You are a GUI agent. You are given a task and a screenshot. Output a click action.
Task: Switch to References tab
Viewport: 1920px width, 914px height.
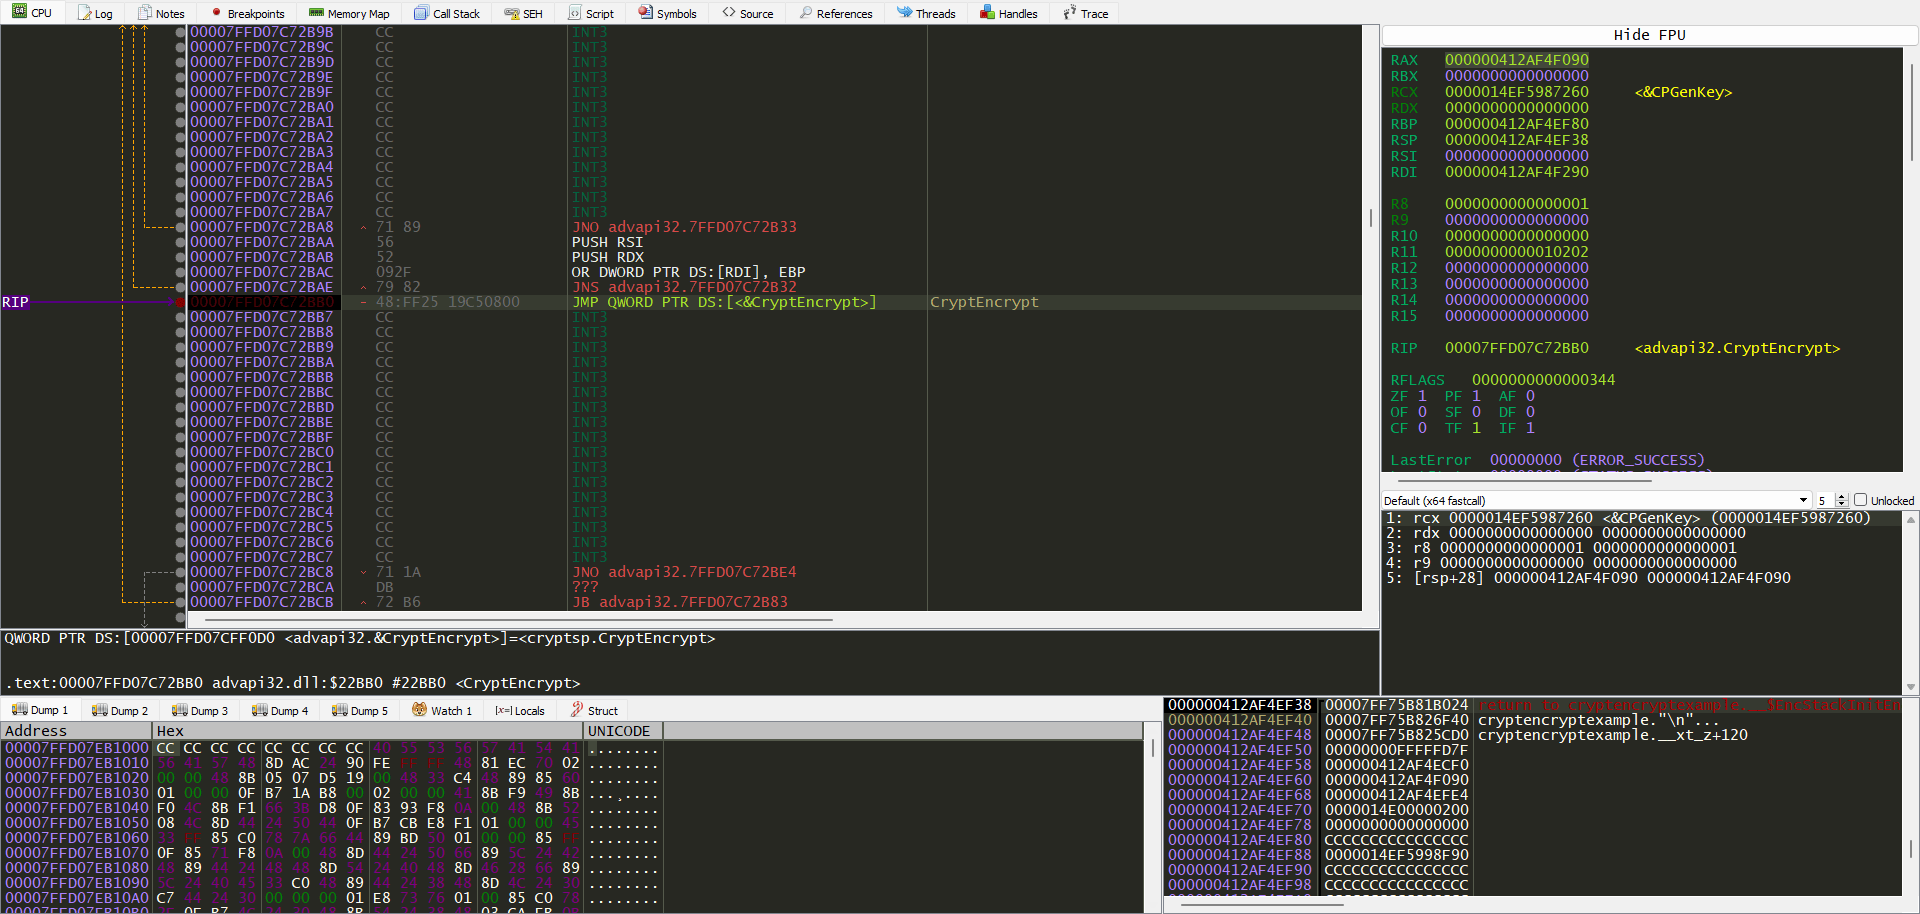coord(836,13)
